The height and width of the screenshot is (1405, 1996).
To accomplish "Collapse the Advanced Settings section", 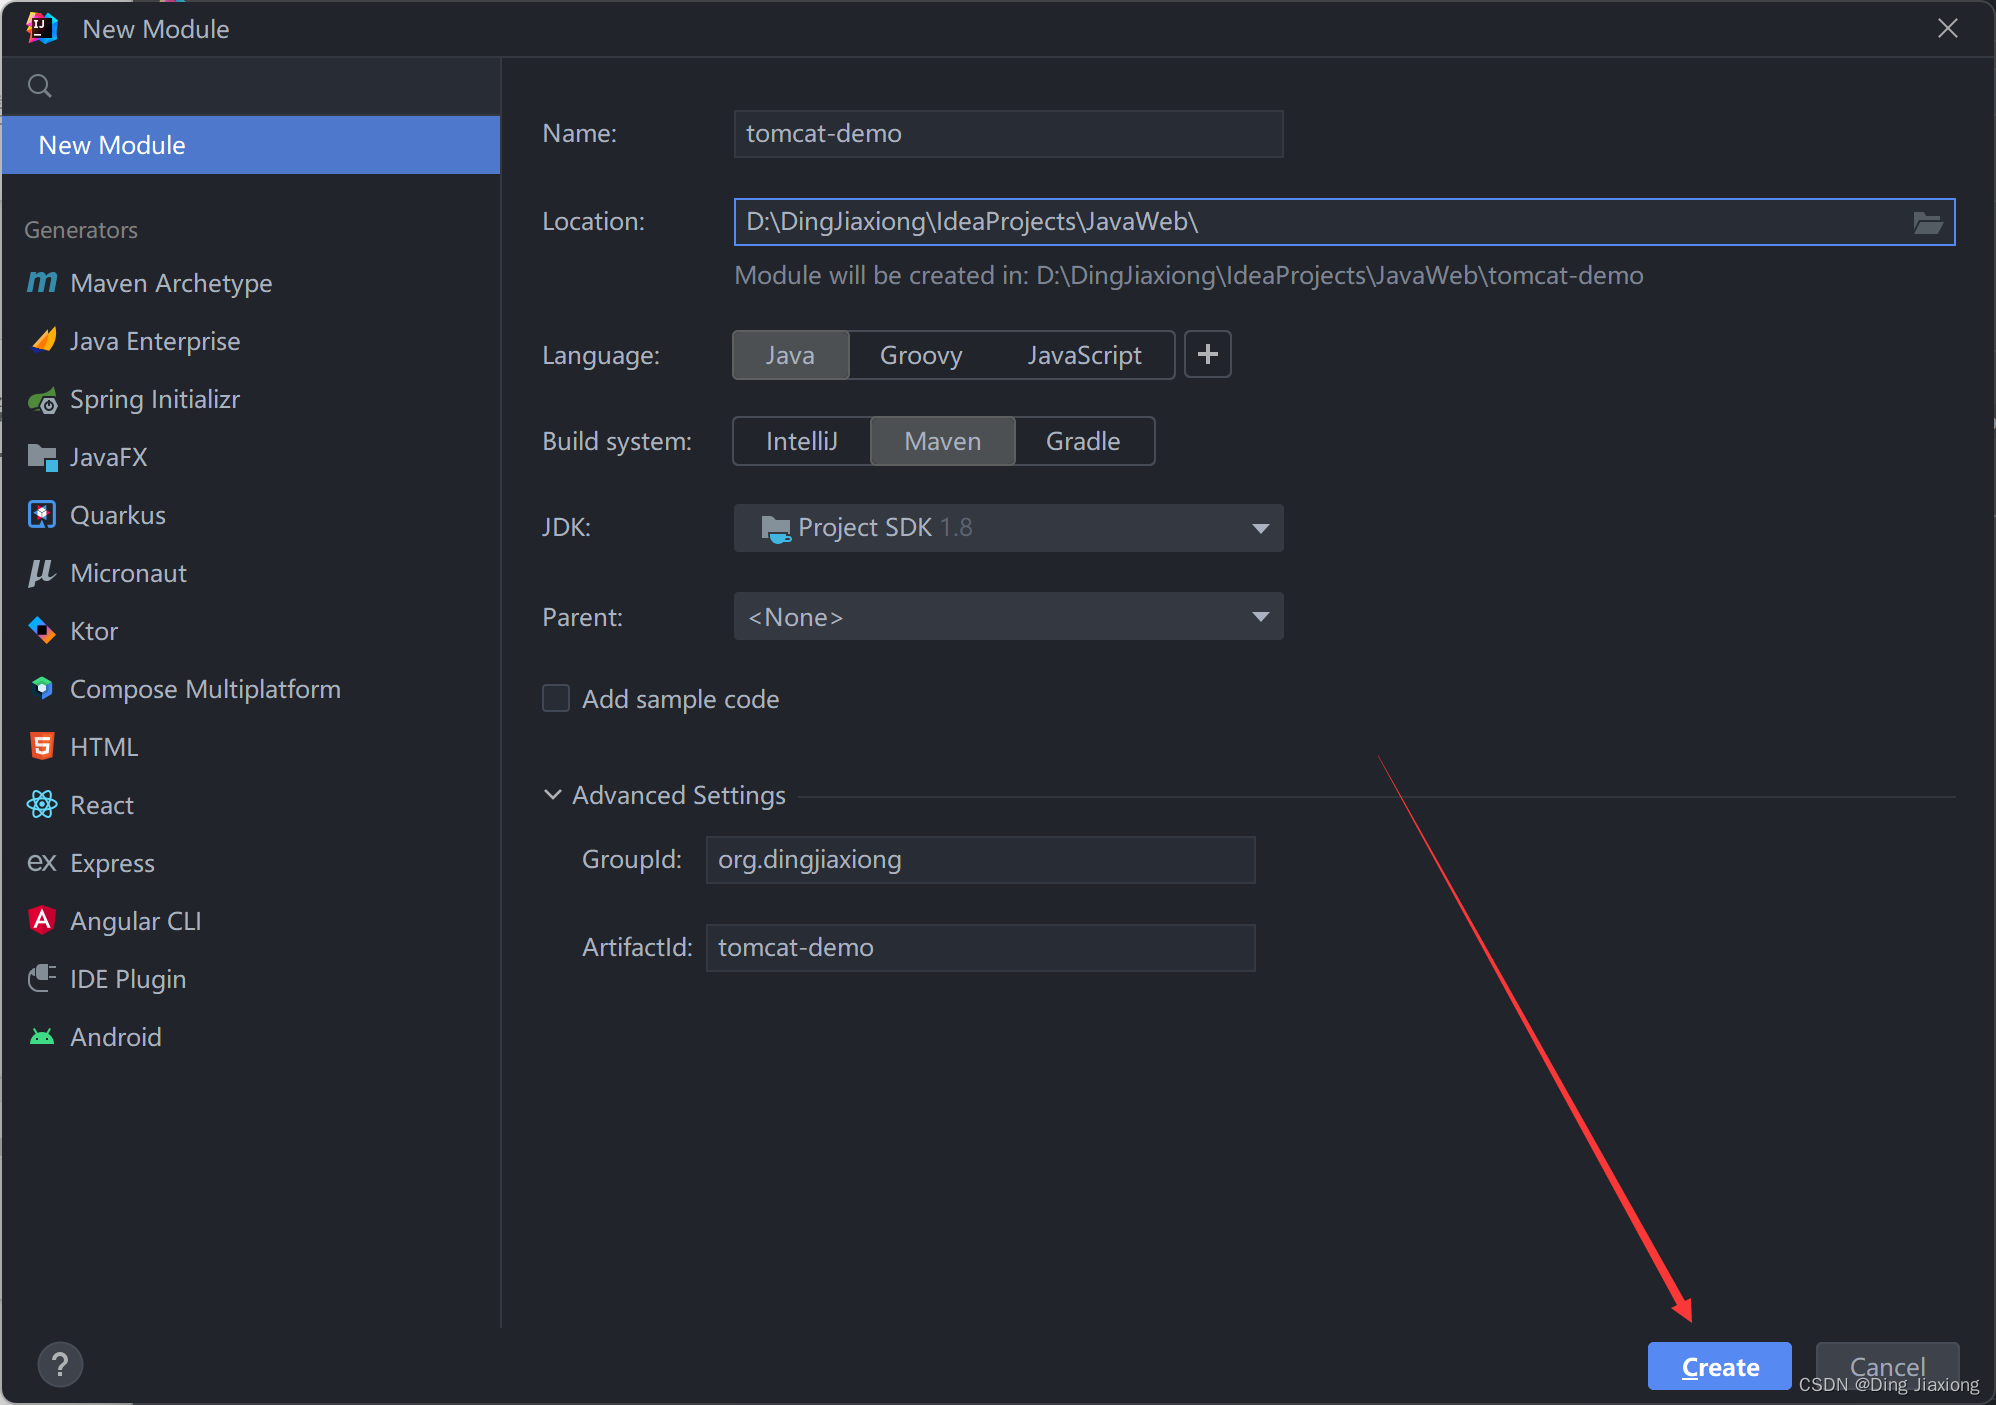I will point(553,795).
